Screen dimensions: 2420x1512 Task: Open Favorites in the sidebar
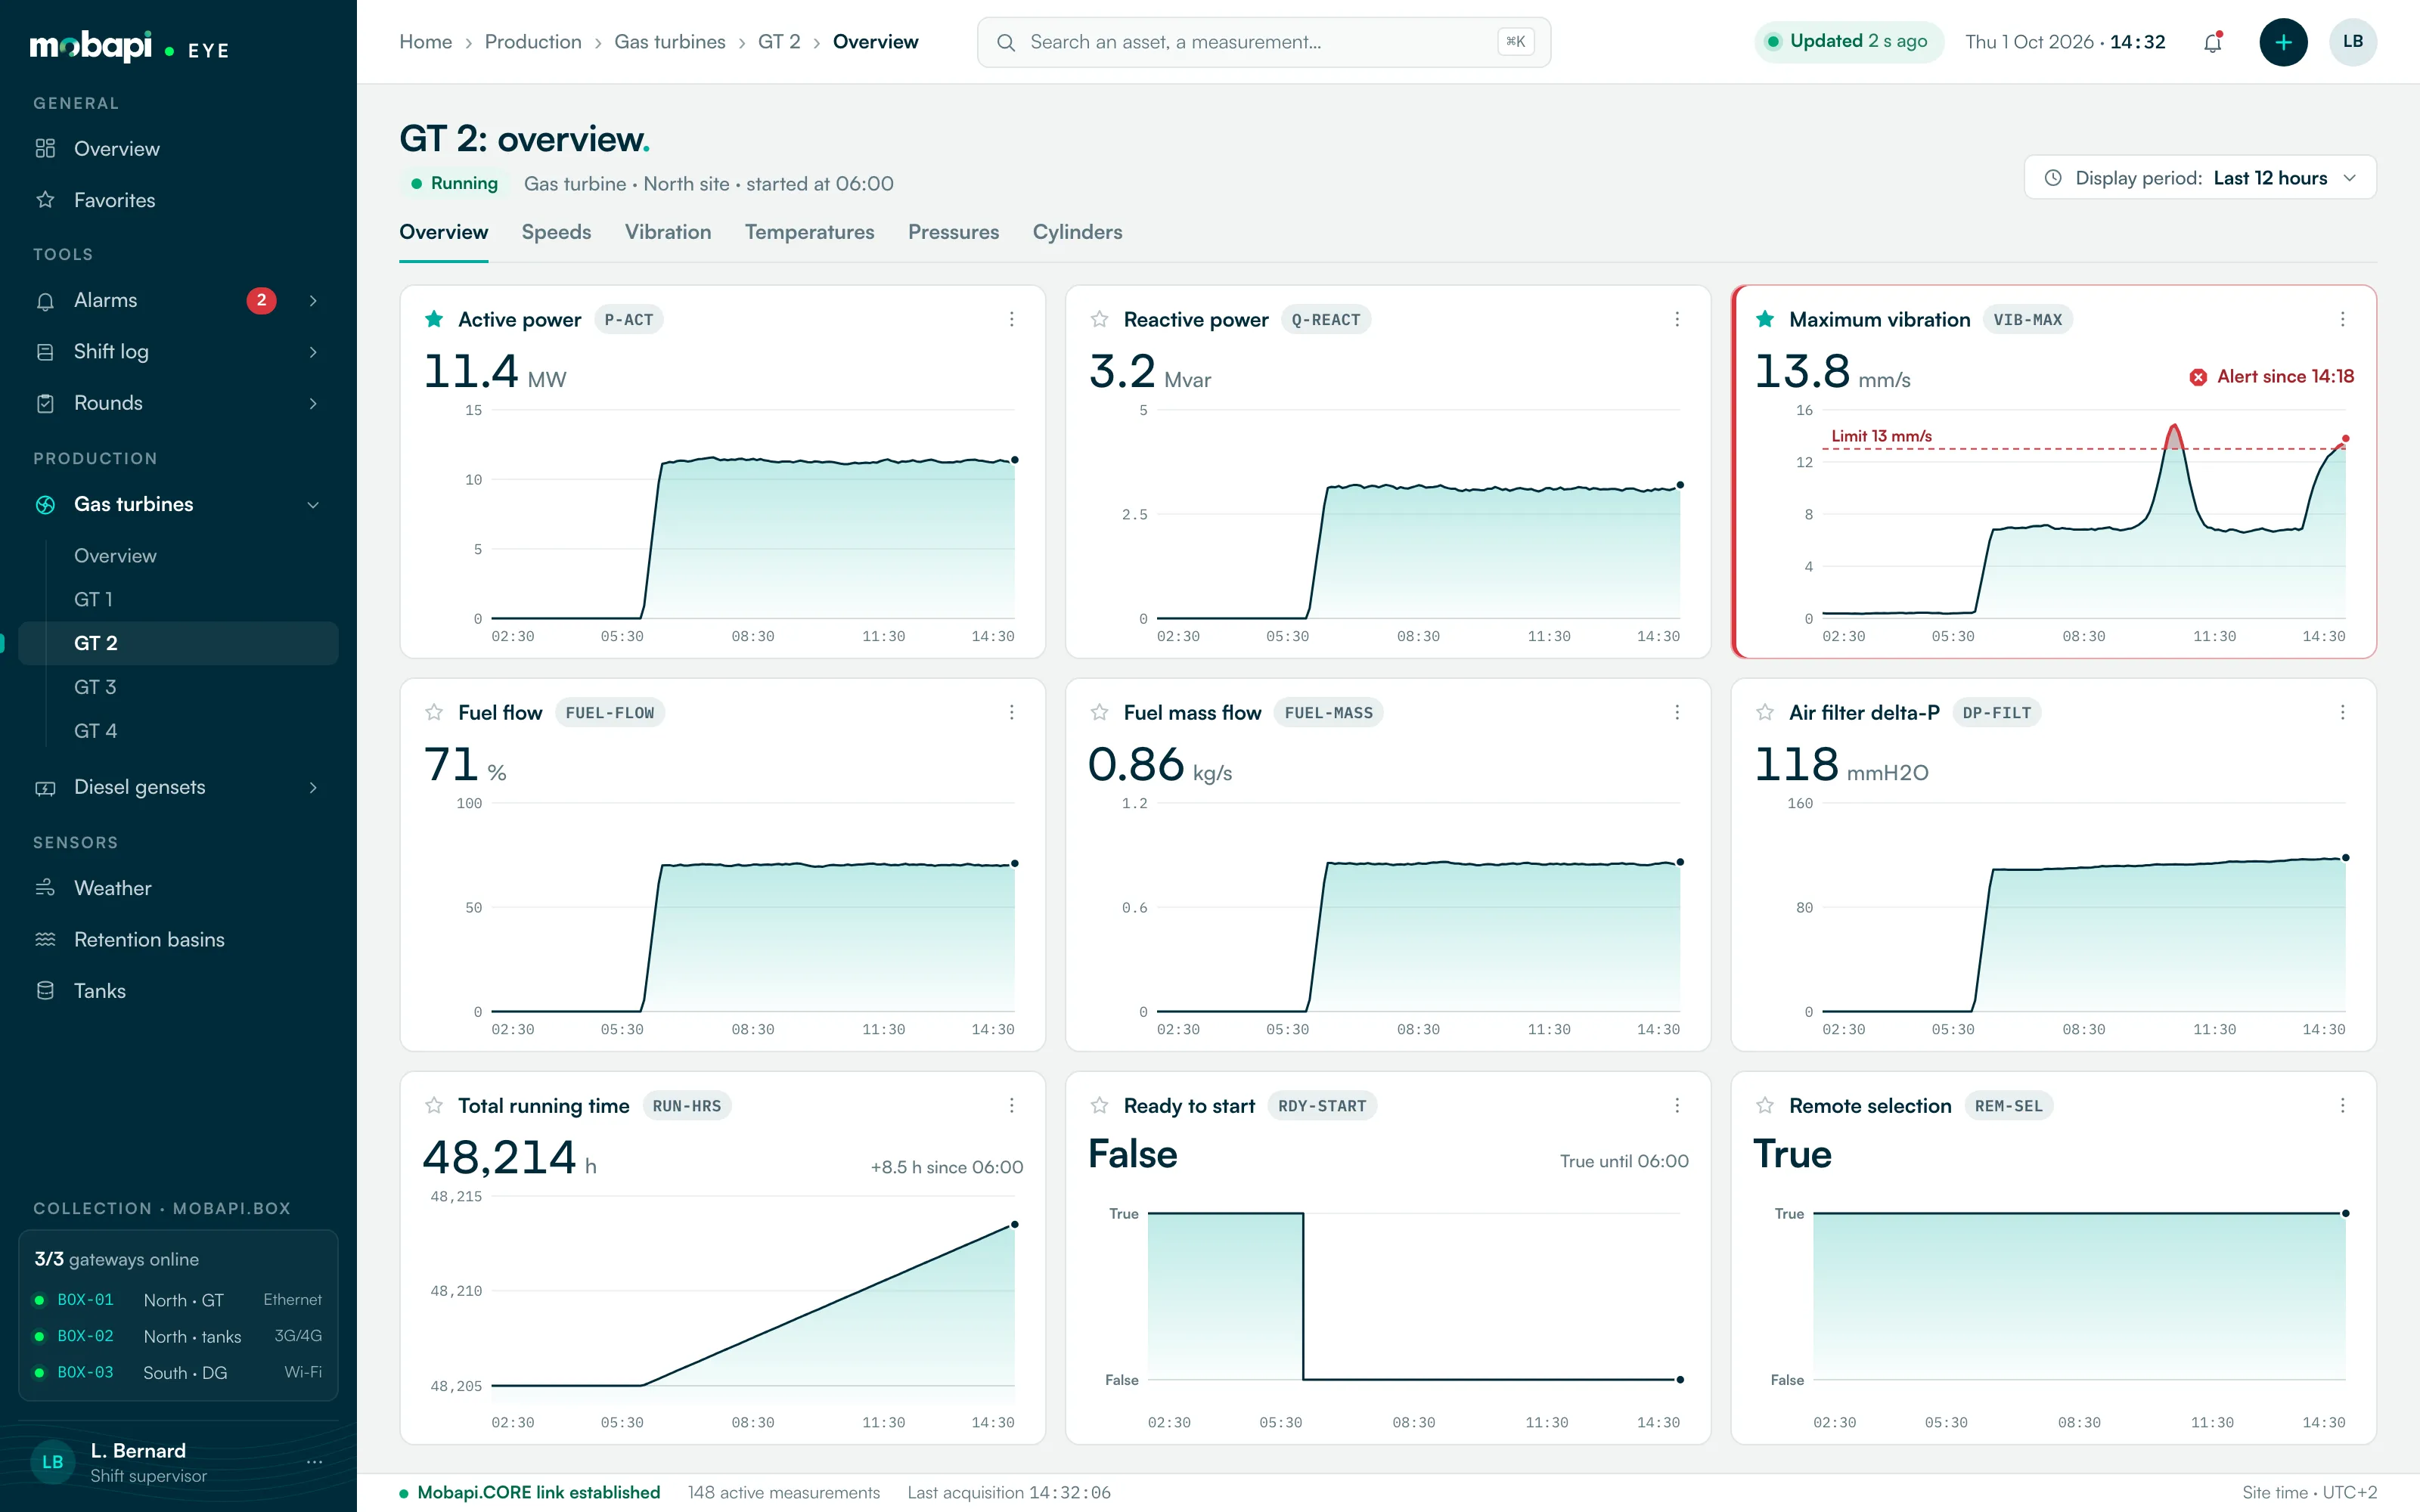178,200
